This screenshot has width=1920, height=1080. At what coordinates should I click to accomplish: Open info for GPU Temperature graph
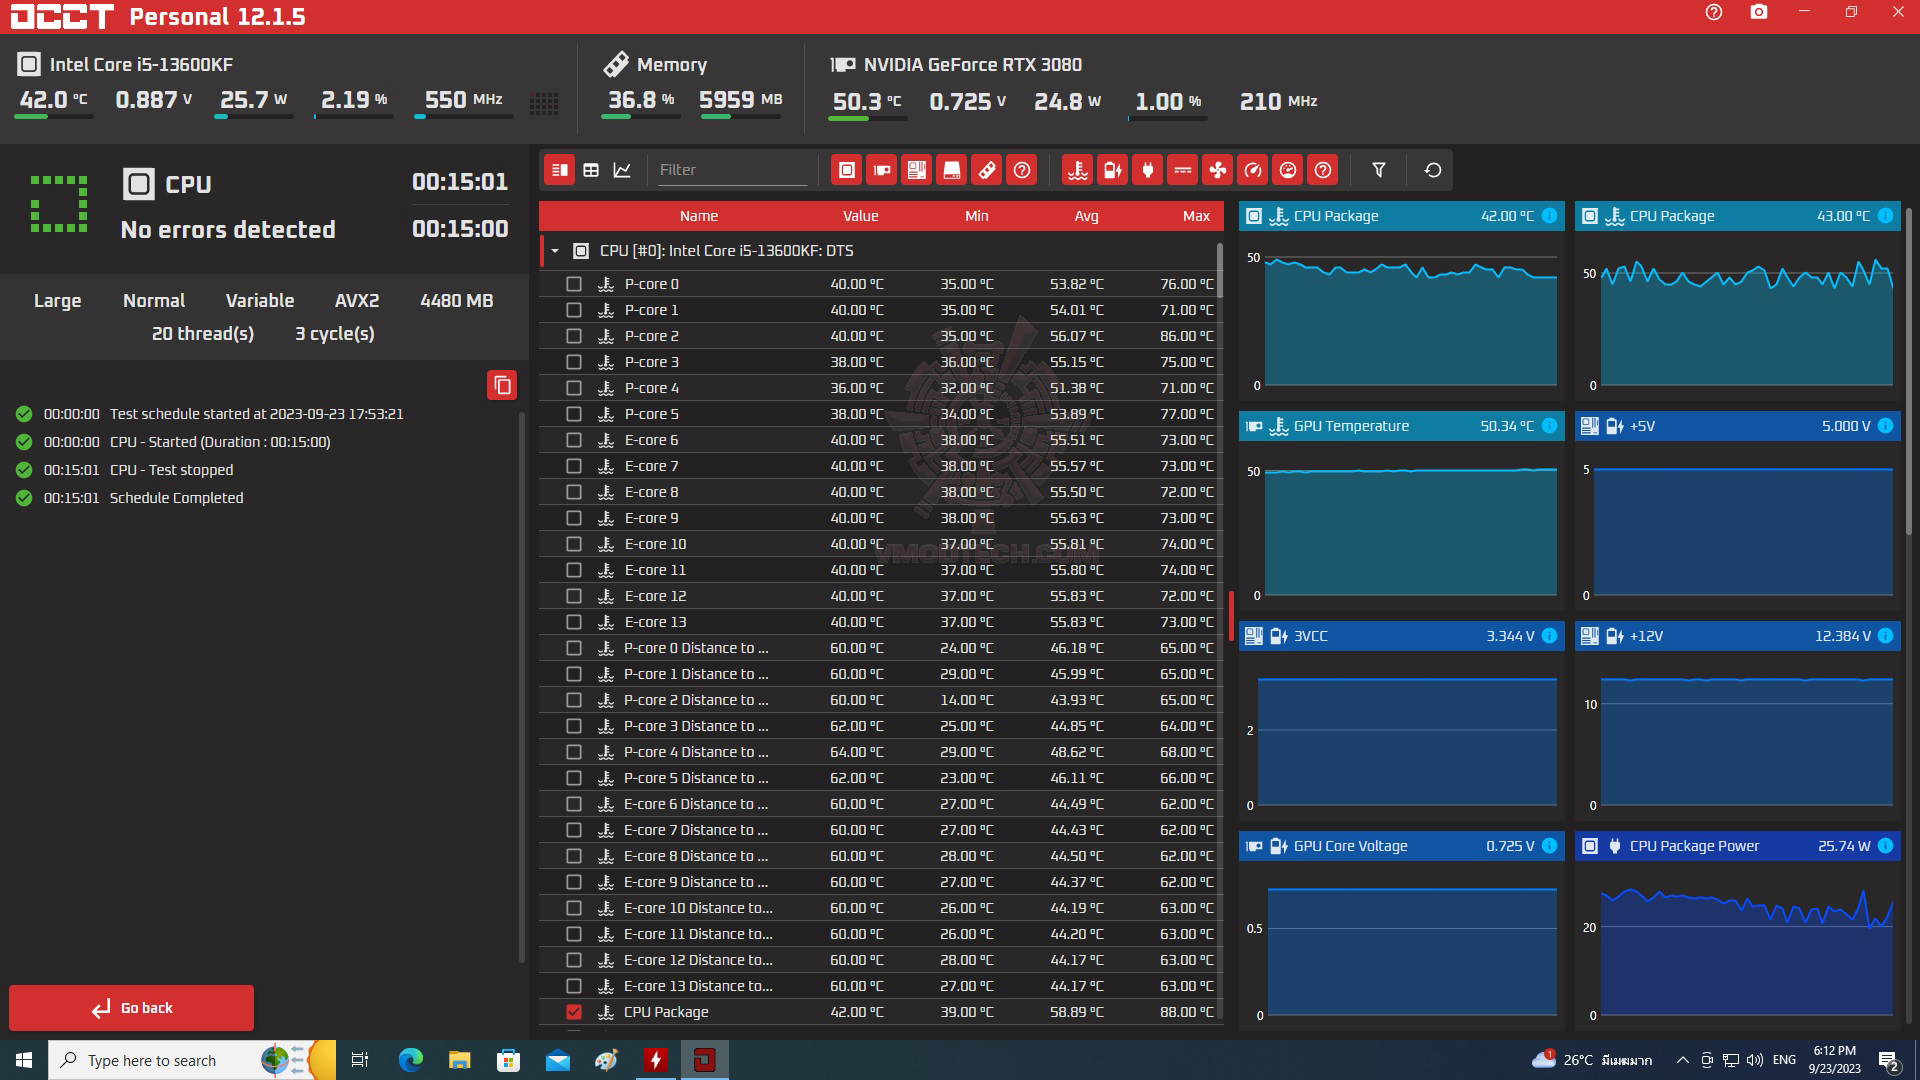tap(1549, 426)
